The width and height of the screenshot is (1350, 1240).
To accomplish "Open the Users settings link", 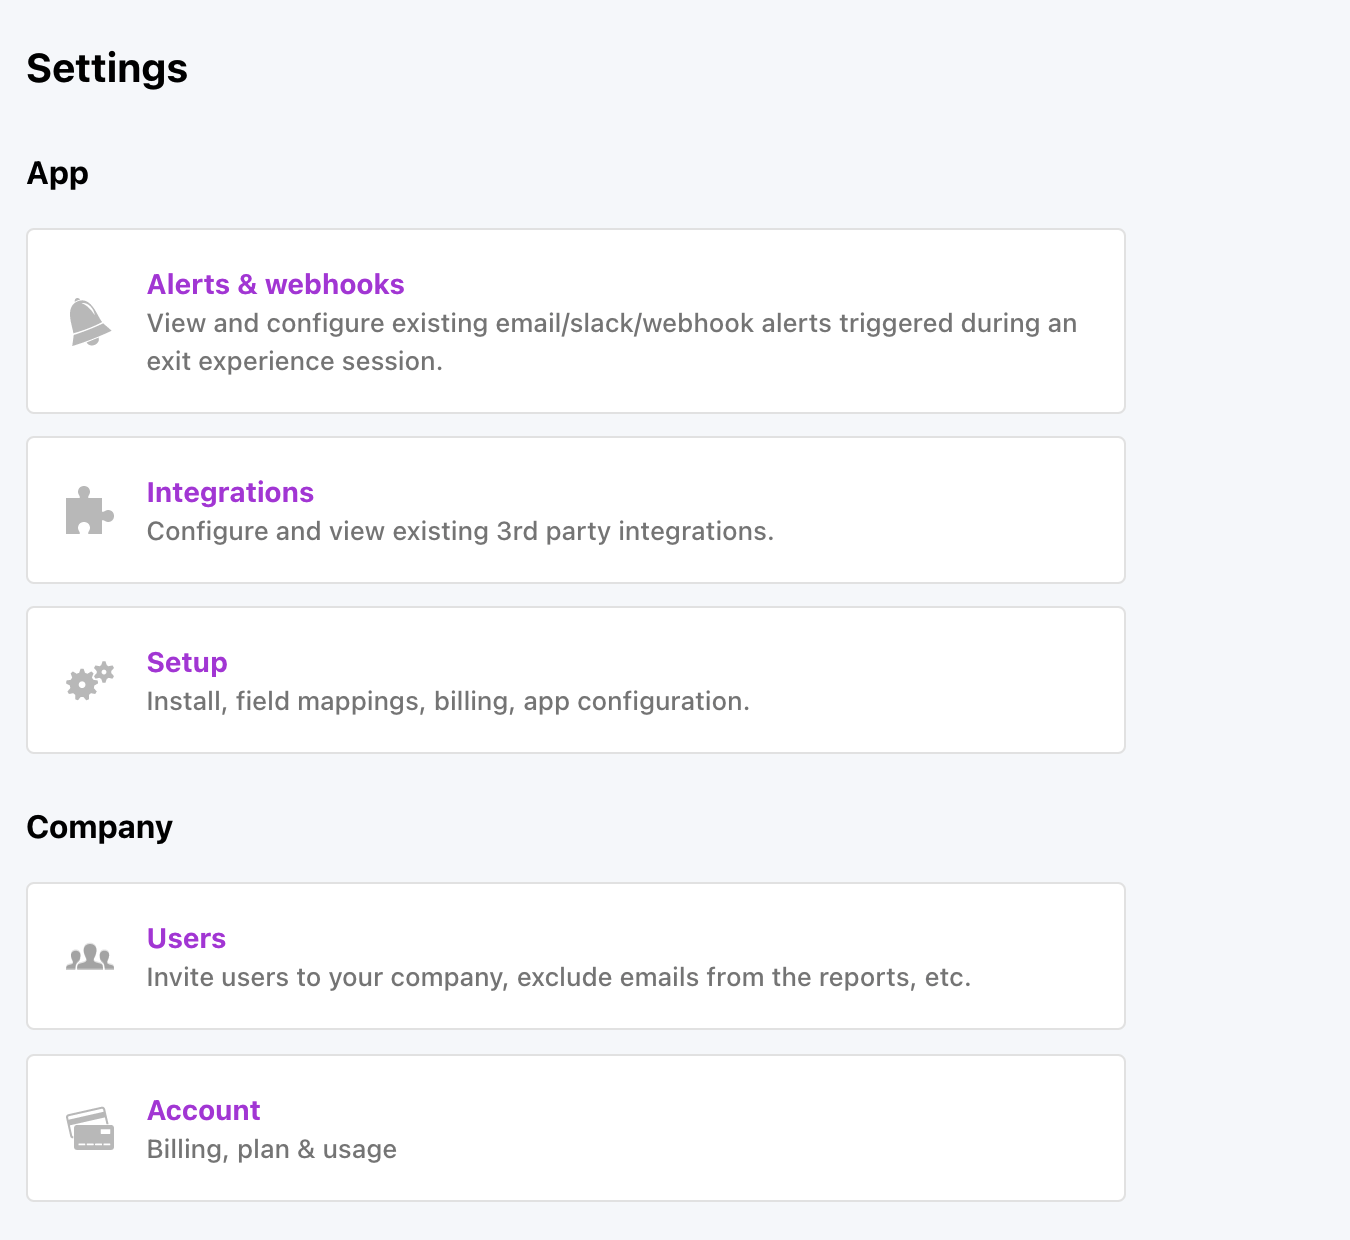I will (x=186, y=938).
